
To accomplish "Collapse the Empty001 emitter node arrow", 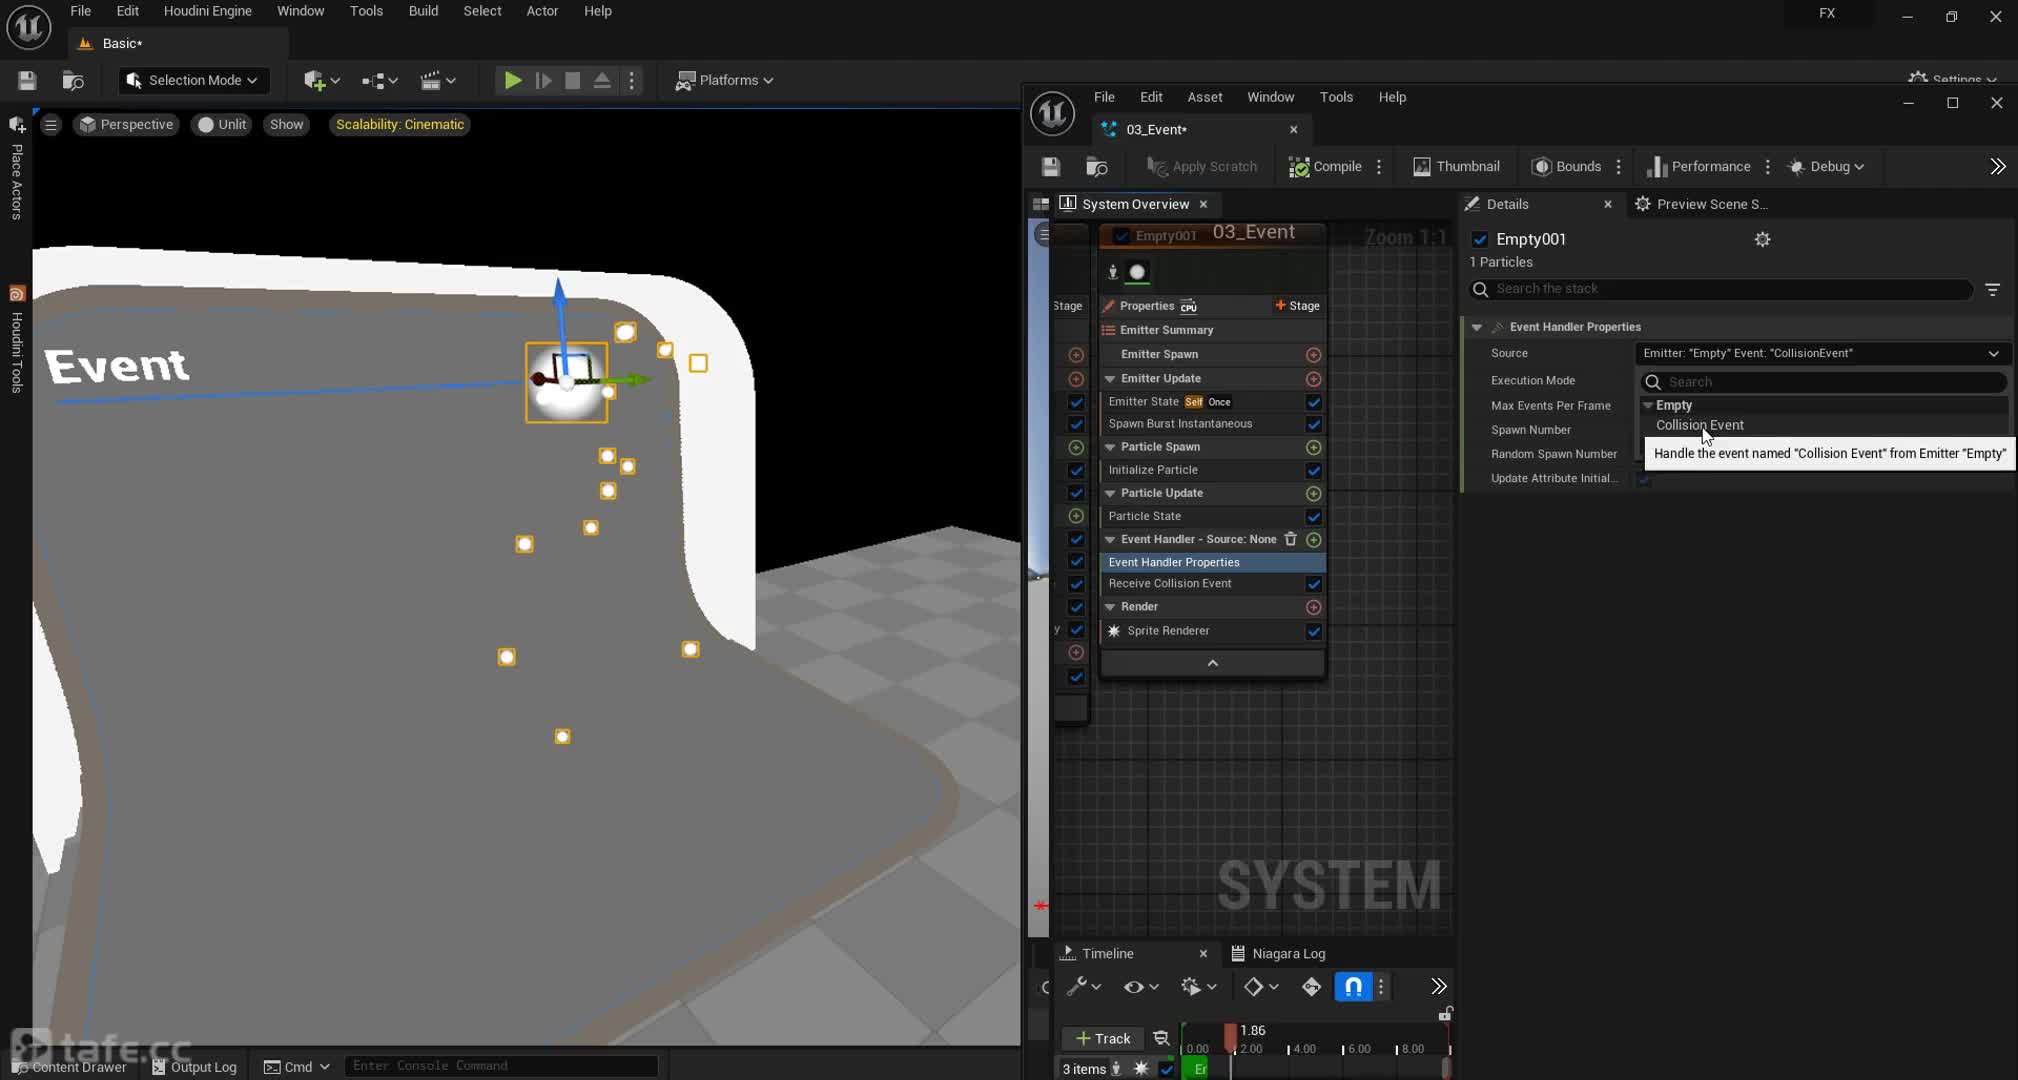I will (1212, 663).
